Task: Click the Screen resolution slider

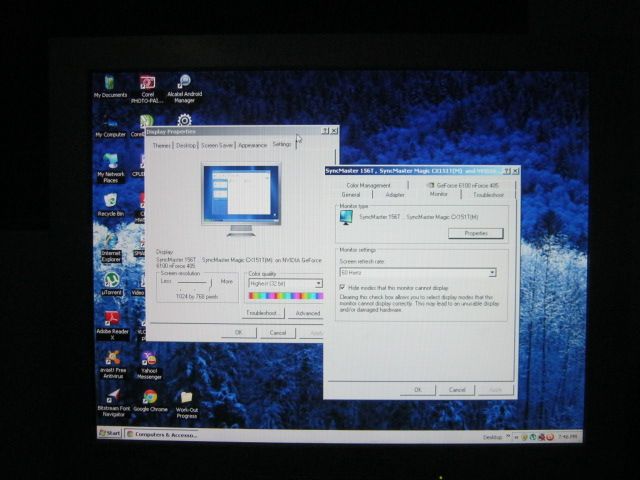Action: (208, 284)
